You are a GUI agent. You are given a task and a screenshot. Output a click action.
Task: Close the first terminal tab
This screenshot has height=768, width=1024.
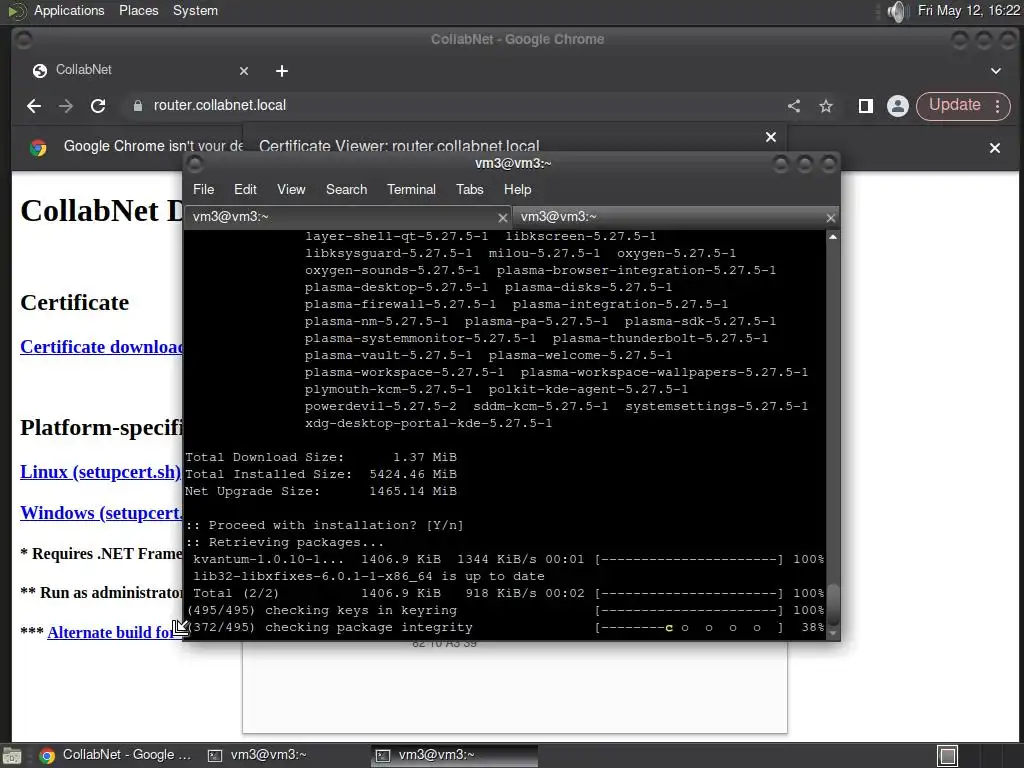coord(502,217)
